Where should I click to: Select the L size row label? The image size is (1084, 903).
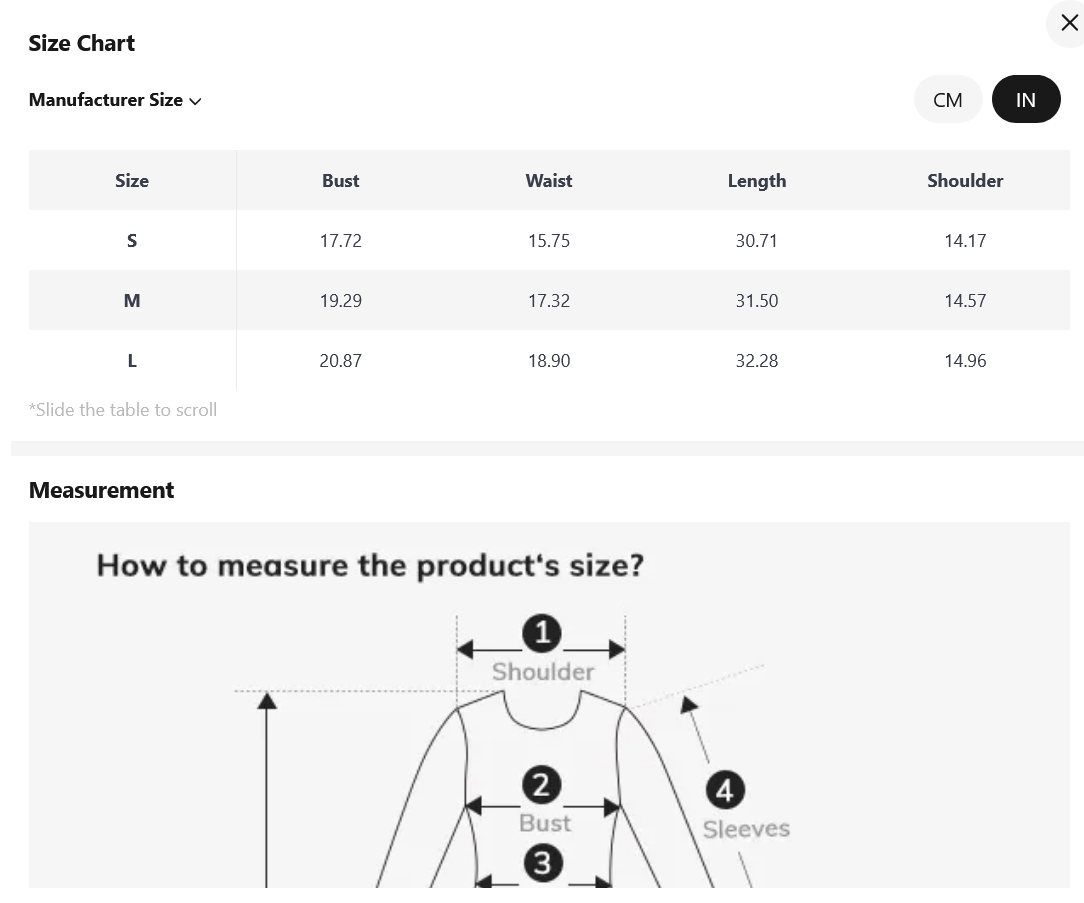coord(132,361)
